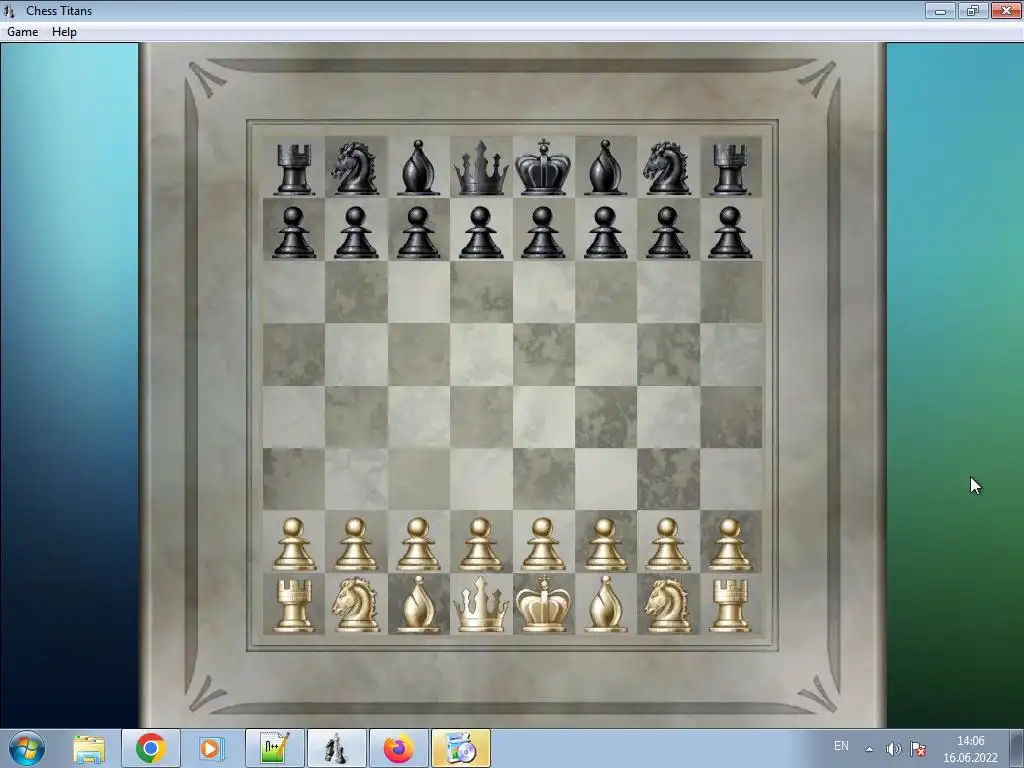
Task: Click the black pawn on b7
Action: [x=356, y=232]
